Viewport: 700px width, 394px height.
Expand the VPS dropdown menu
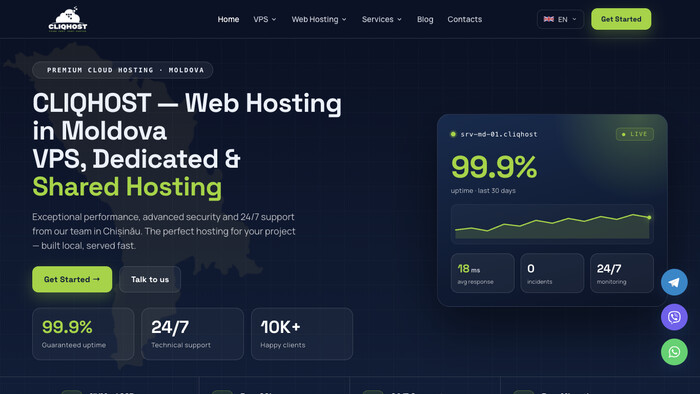[265, 19]
